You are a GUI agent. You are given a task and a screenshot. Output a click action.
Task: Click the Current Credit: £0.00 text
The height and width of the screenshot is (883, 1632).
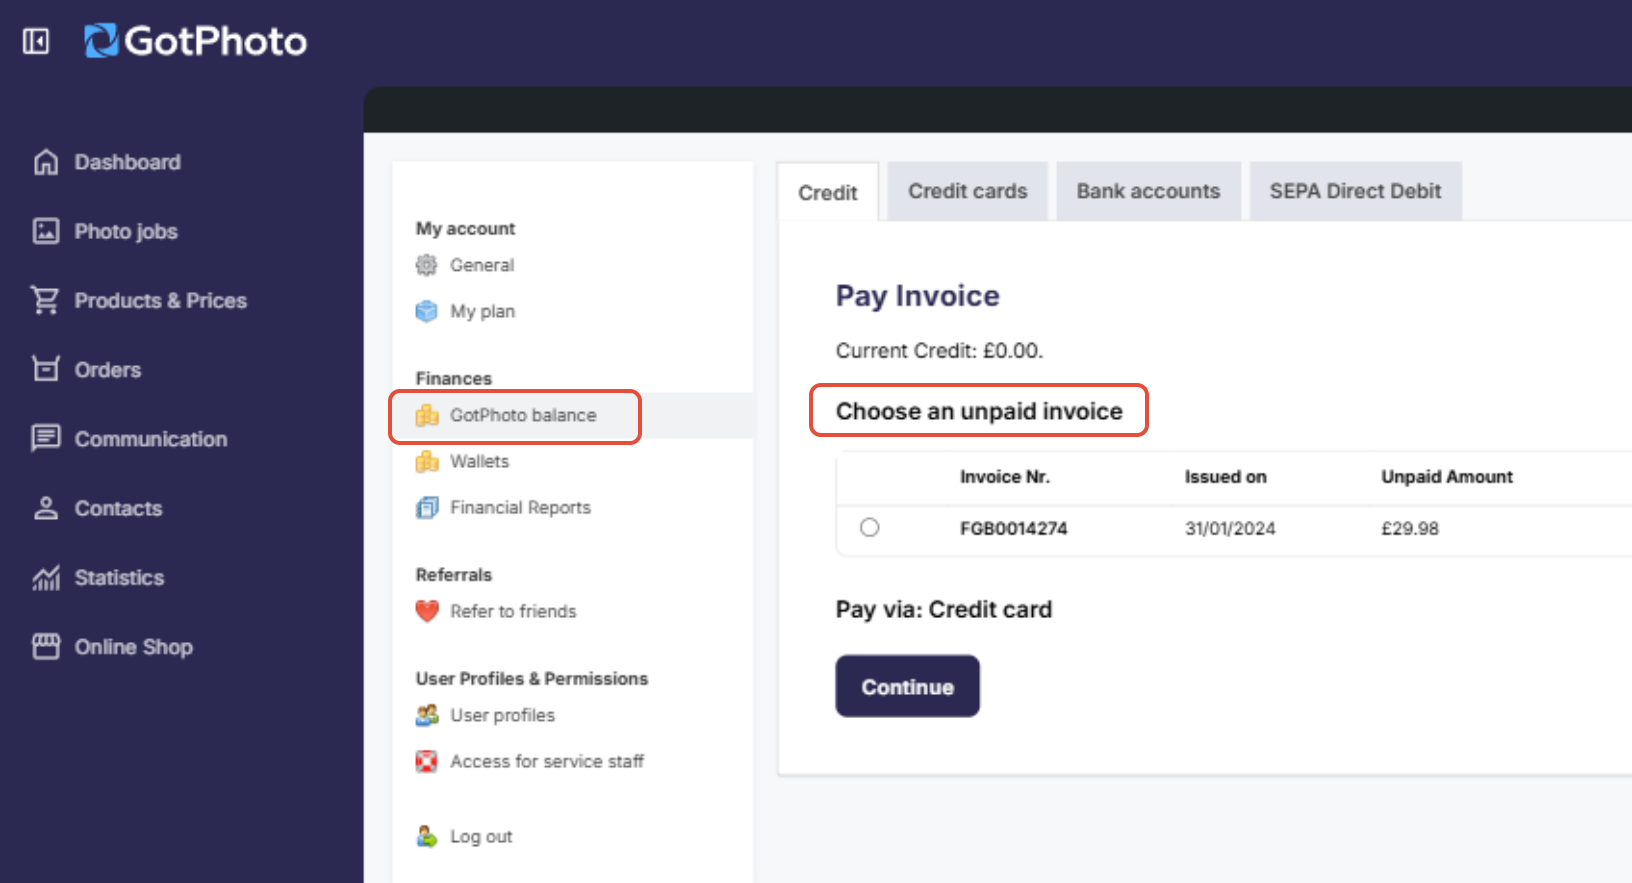click(x=939, y=351)
